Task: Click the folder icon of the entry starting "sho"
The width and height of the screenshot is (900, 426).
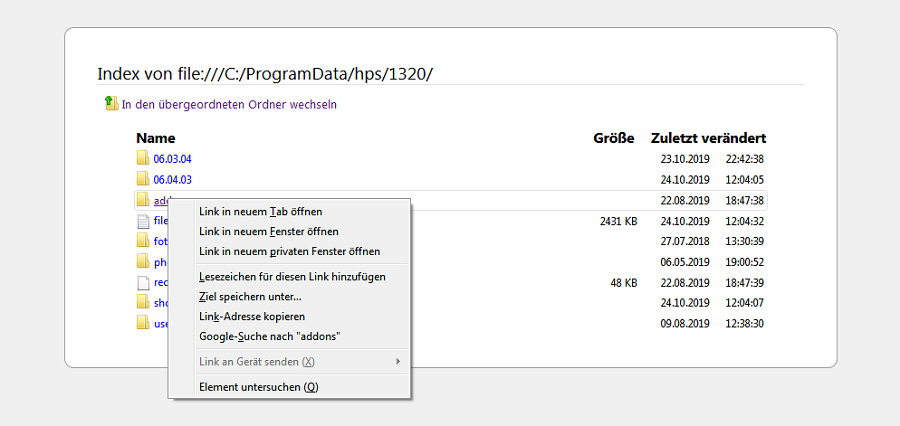Action: click(x=143, y=303)
